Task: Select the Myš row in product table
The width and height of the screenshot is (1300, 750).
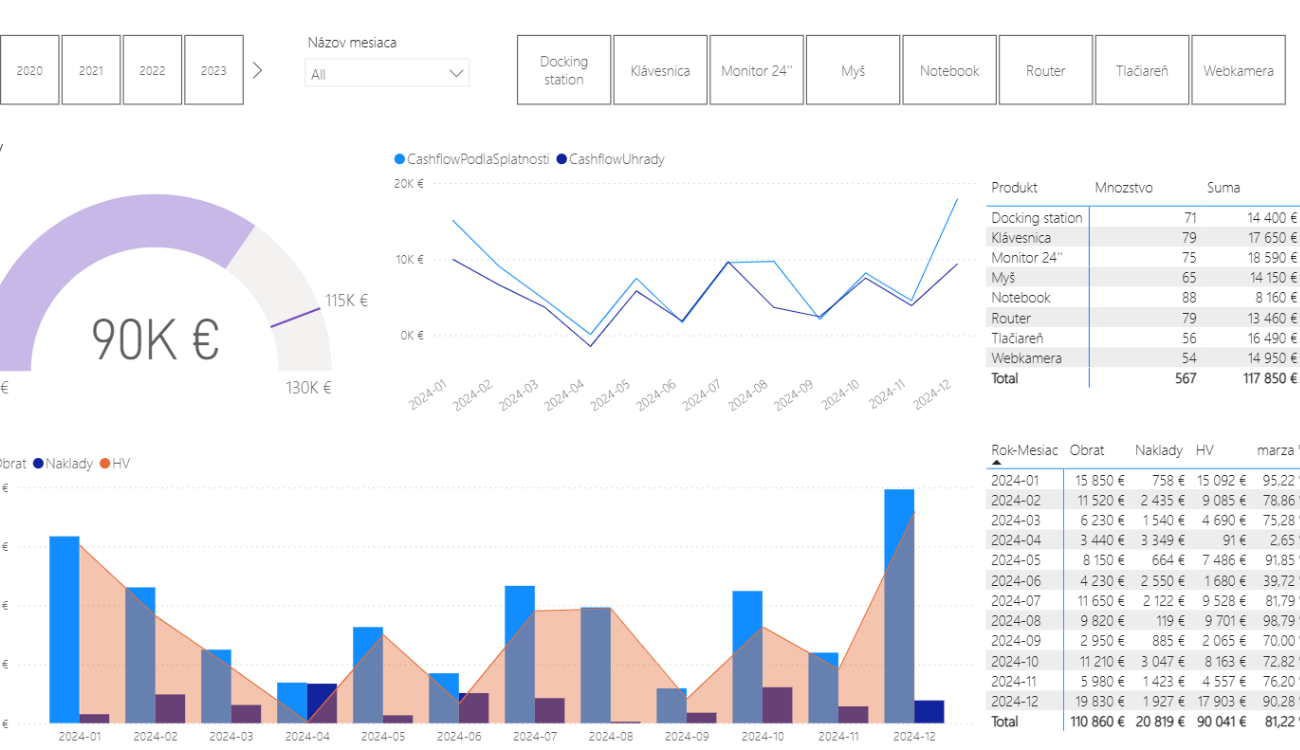Action: click(1144, 277)
